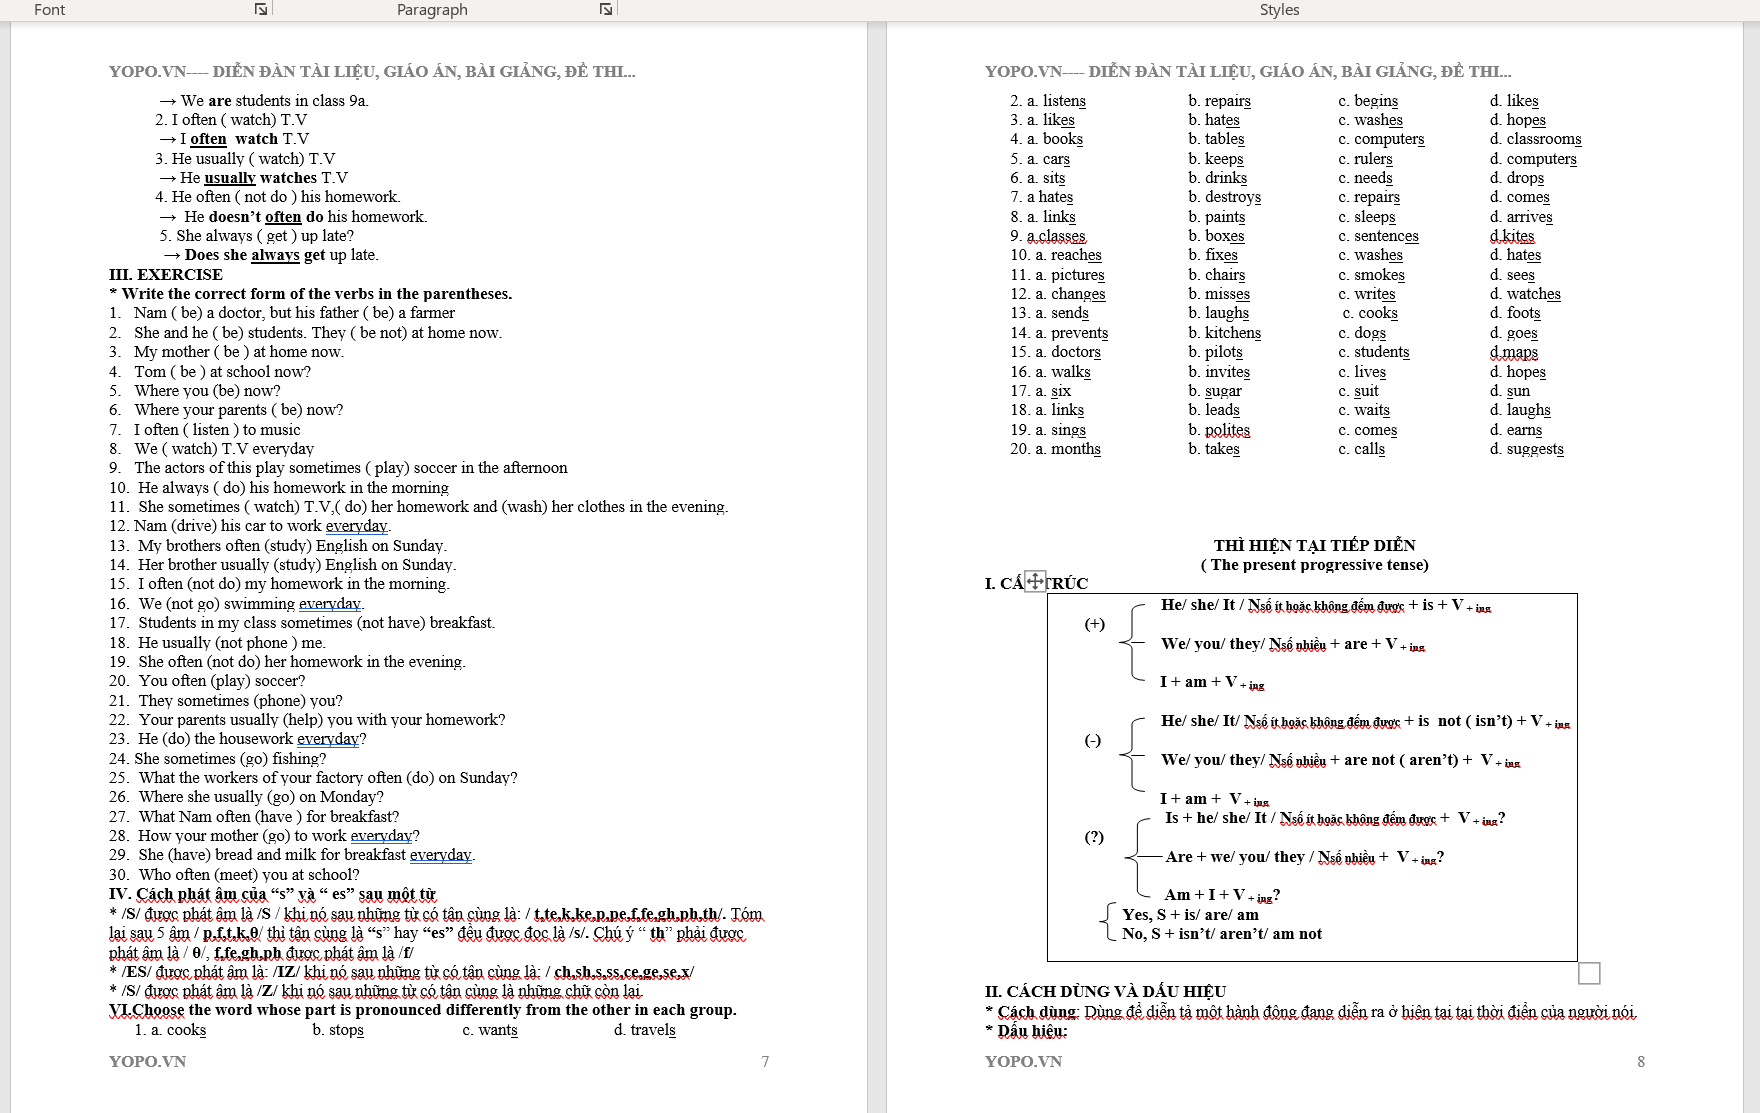The height and width of the screenshot is (1113, 1760).
Task: Click page number 8 in the footer
Action: [x=1640, y=1062]
